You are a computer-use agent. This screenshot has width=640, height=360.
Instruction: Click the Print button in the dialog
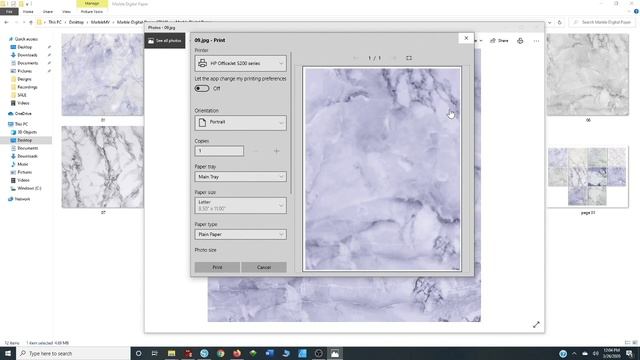point(217,267)
